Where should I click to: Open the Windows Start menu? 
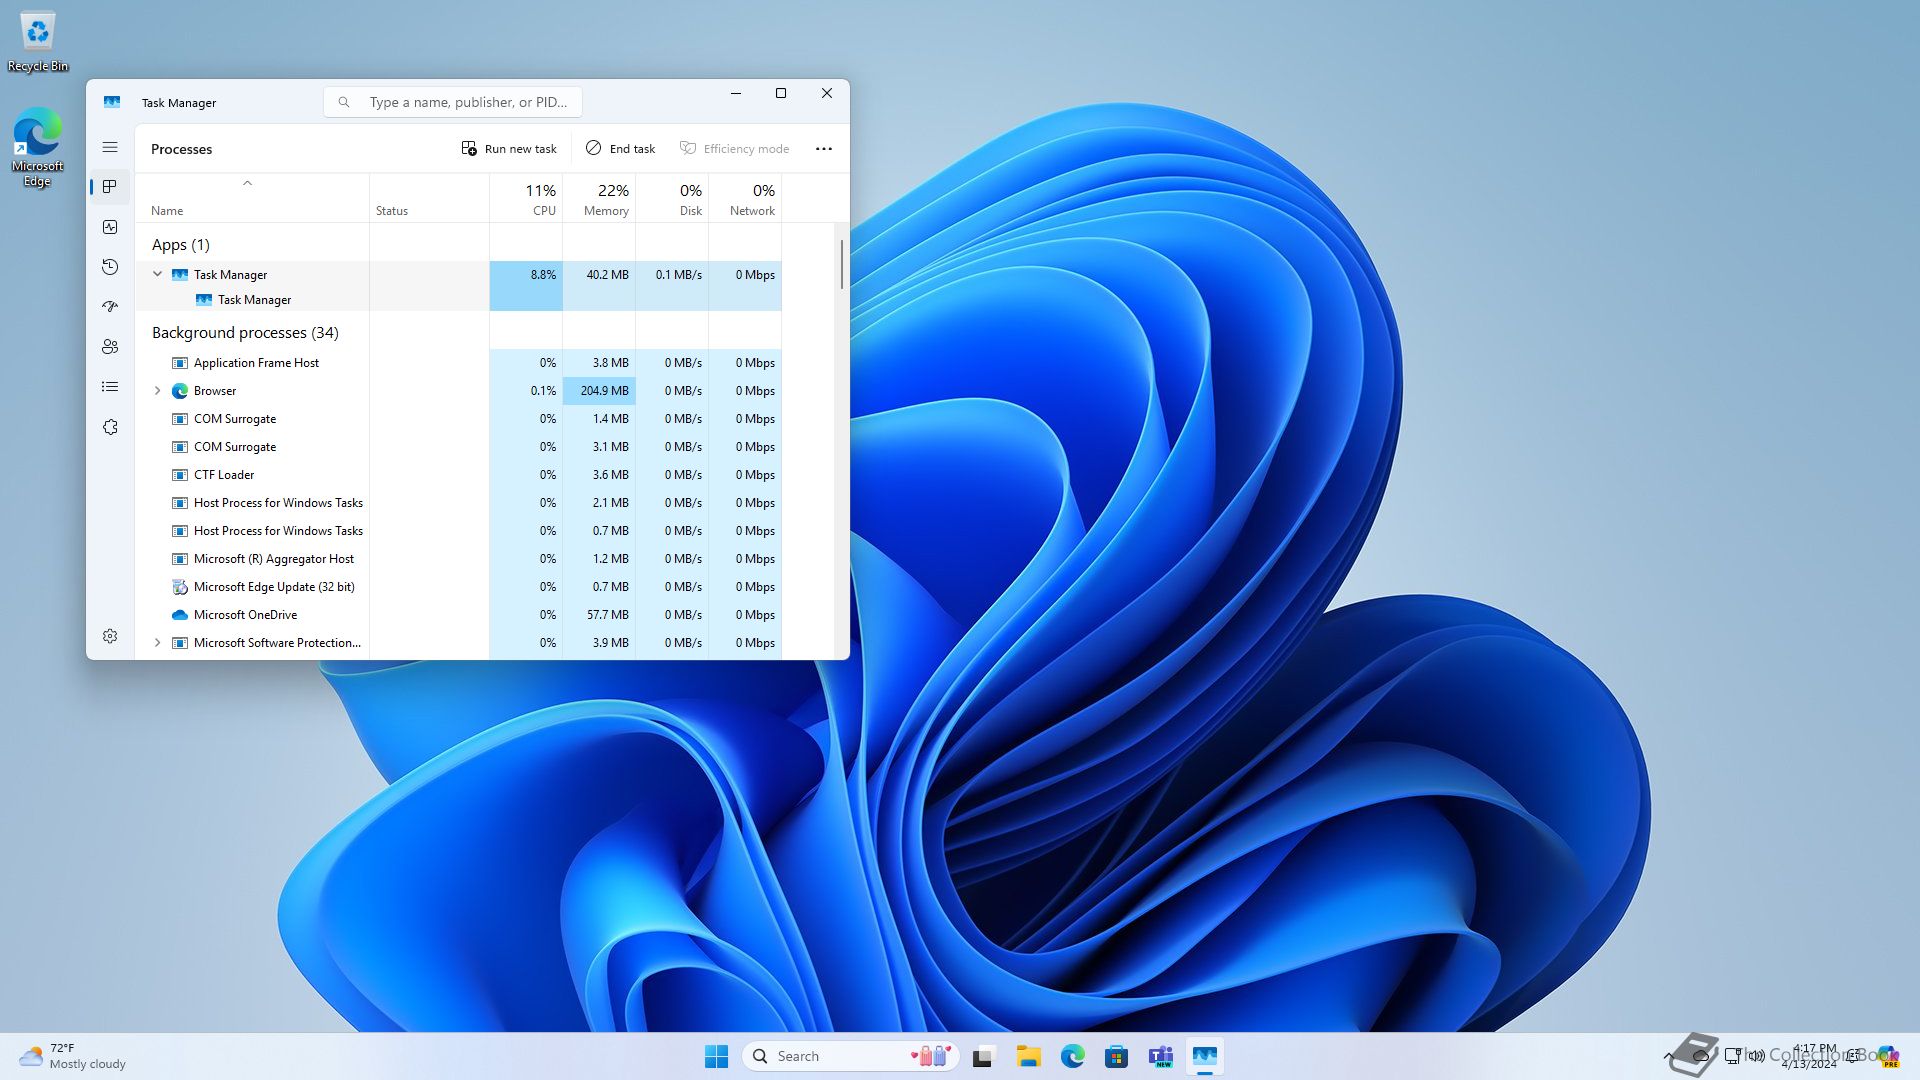716,1056
